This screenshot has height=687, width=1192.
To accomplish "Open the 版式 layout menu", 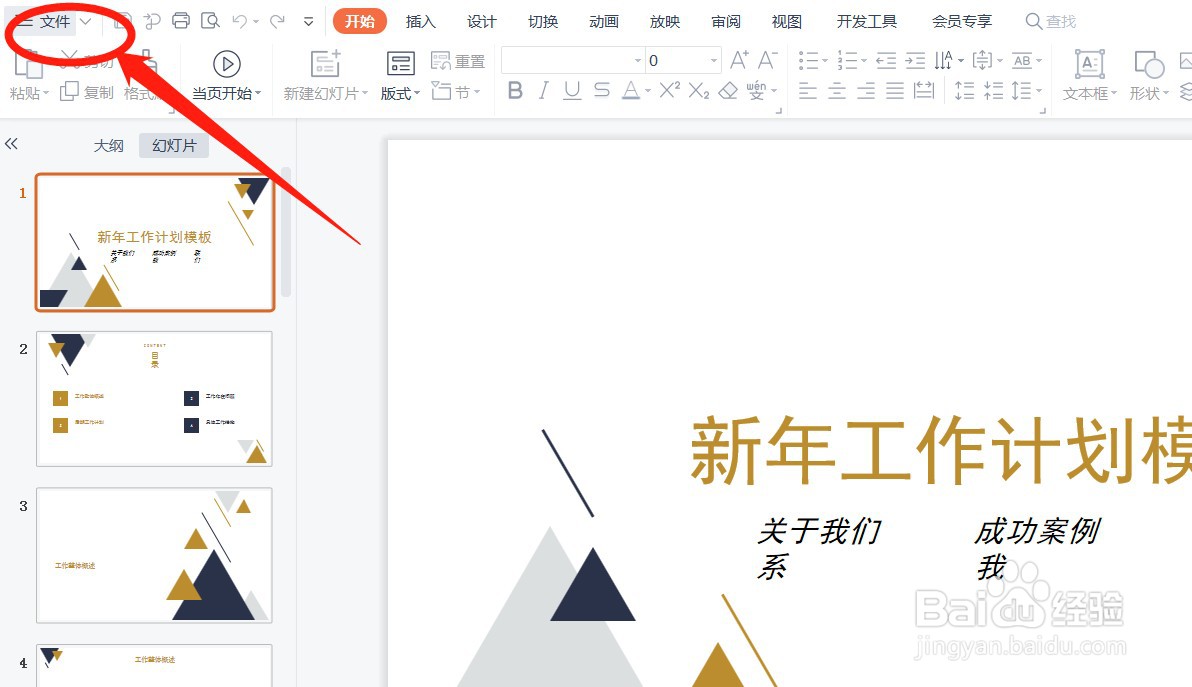I will 400,93.
